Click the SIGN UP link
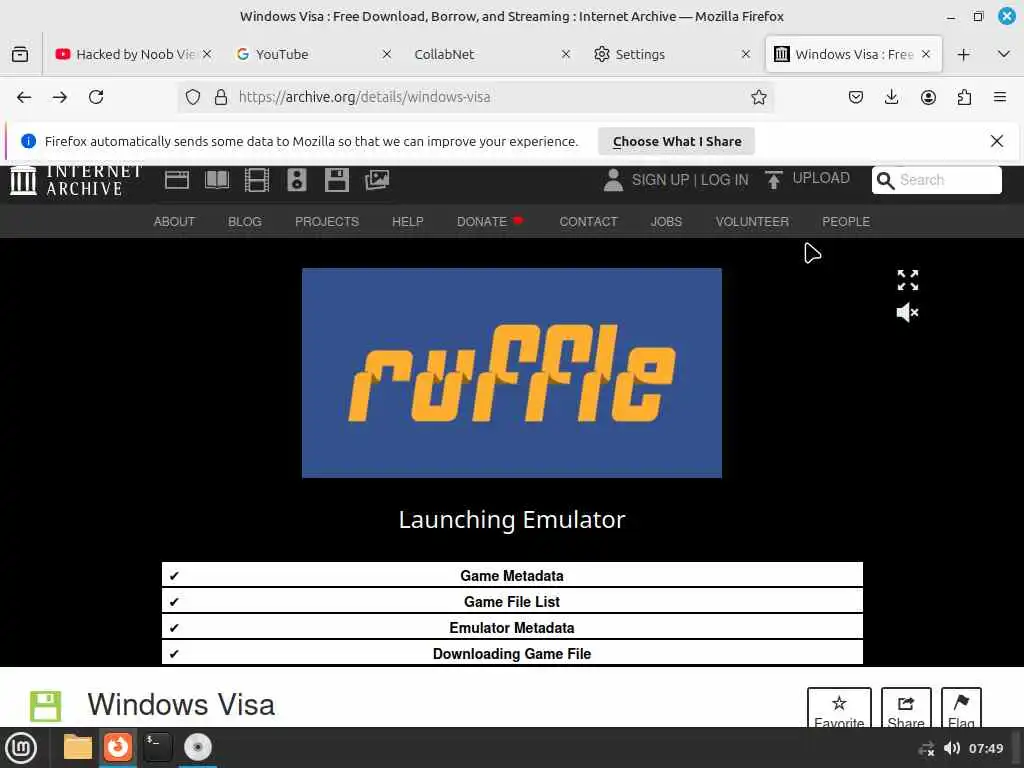The width and height of the screenshot is (1024, 768). click(x=660, y=180)
